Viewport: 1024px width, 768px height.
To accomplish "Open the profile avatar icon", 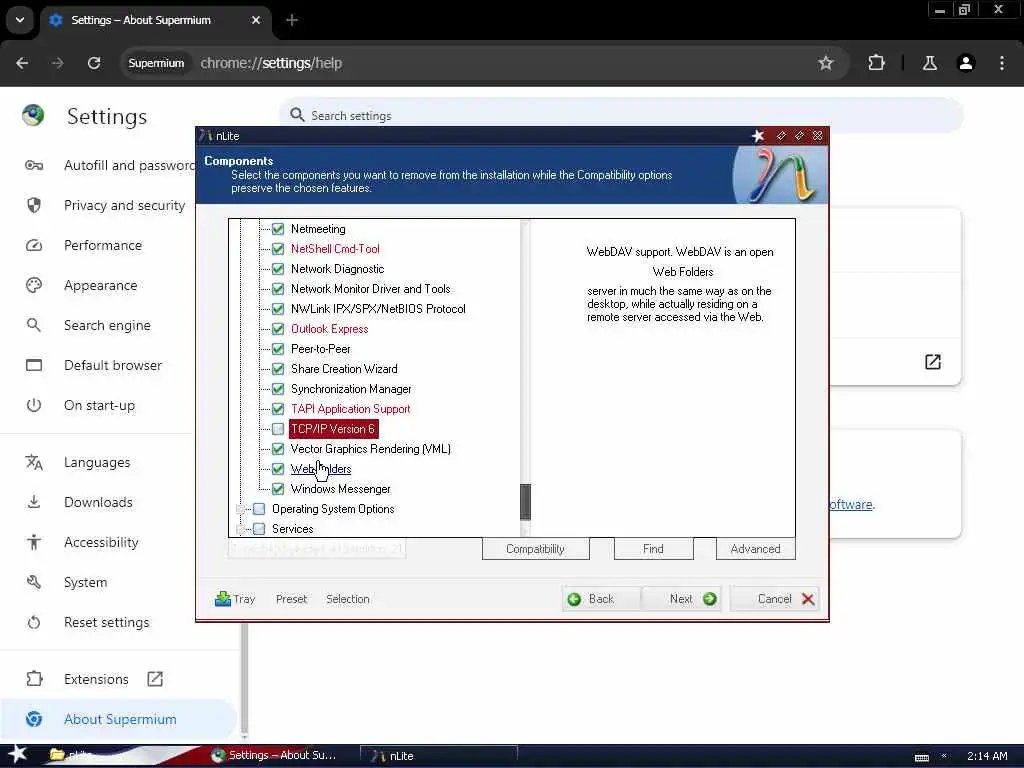I will (965, 63).
